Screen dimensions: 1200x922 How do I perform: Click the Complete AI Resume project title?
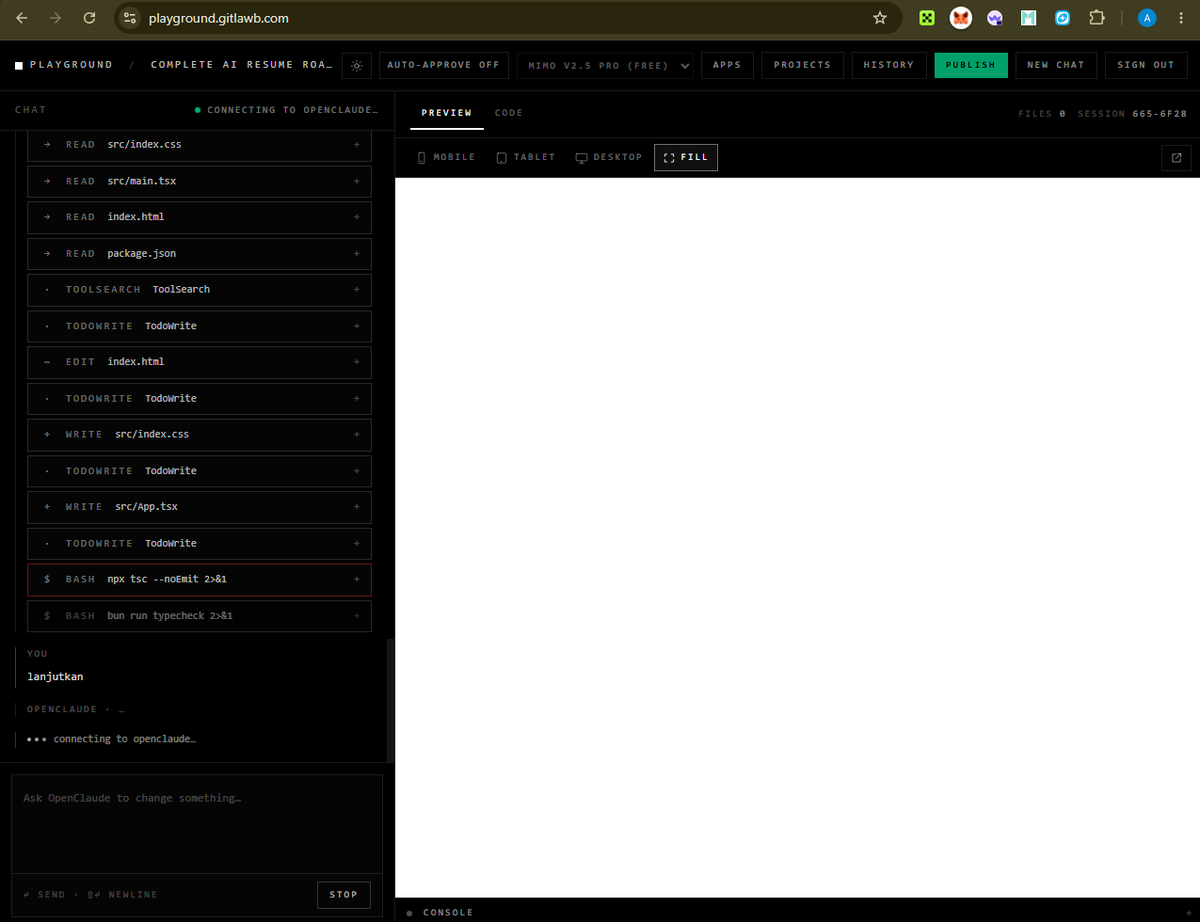click(x=241, y=65)
